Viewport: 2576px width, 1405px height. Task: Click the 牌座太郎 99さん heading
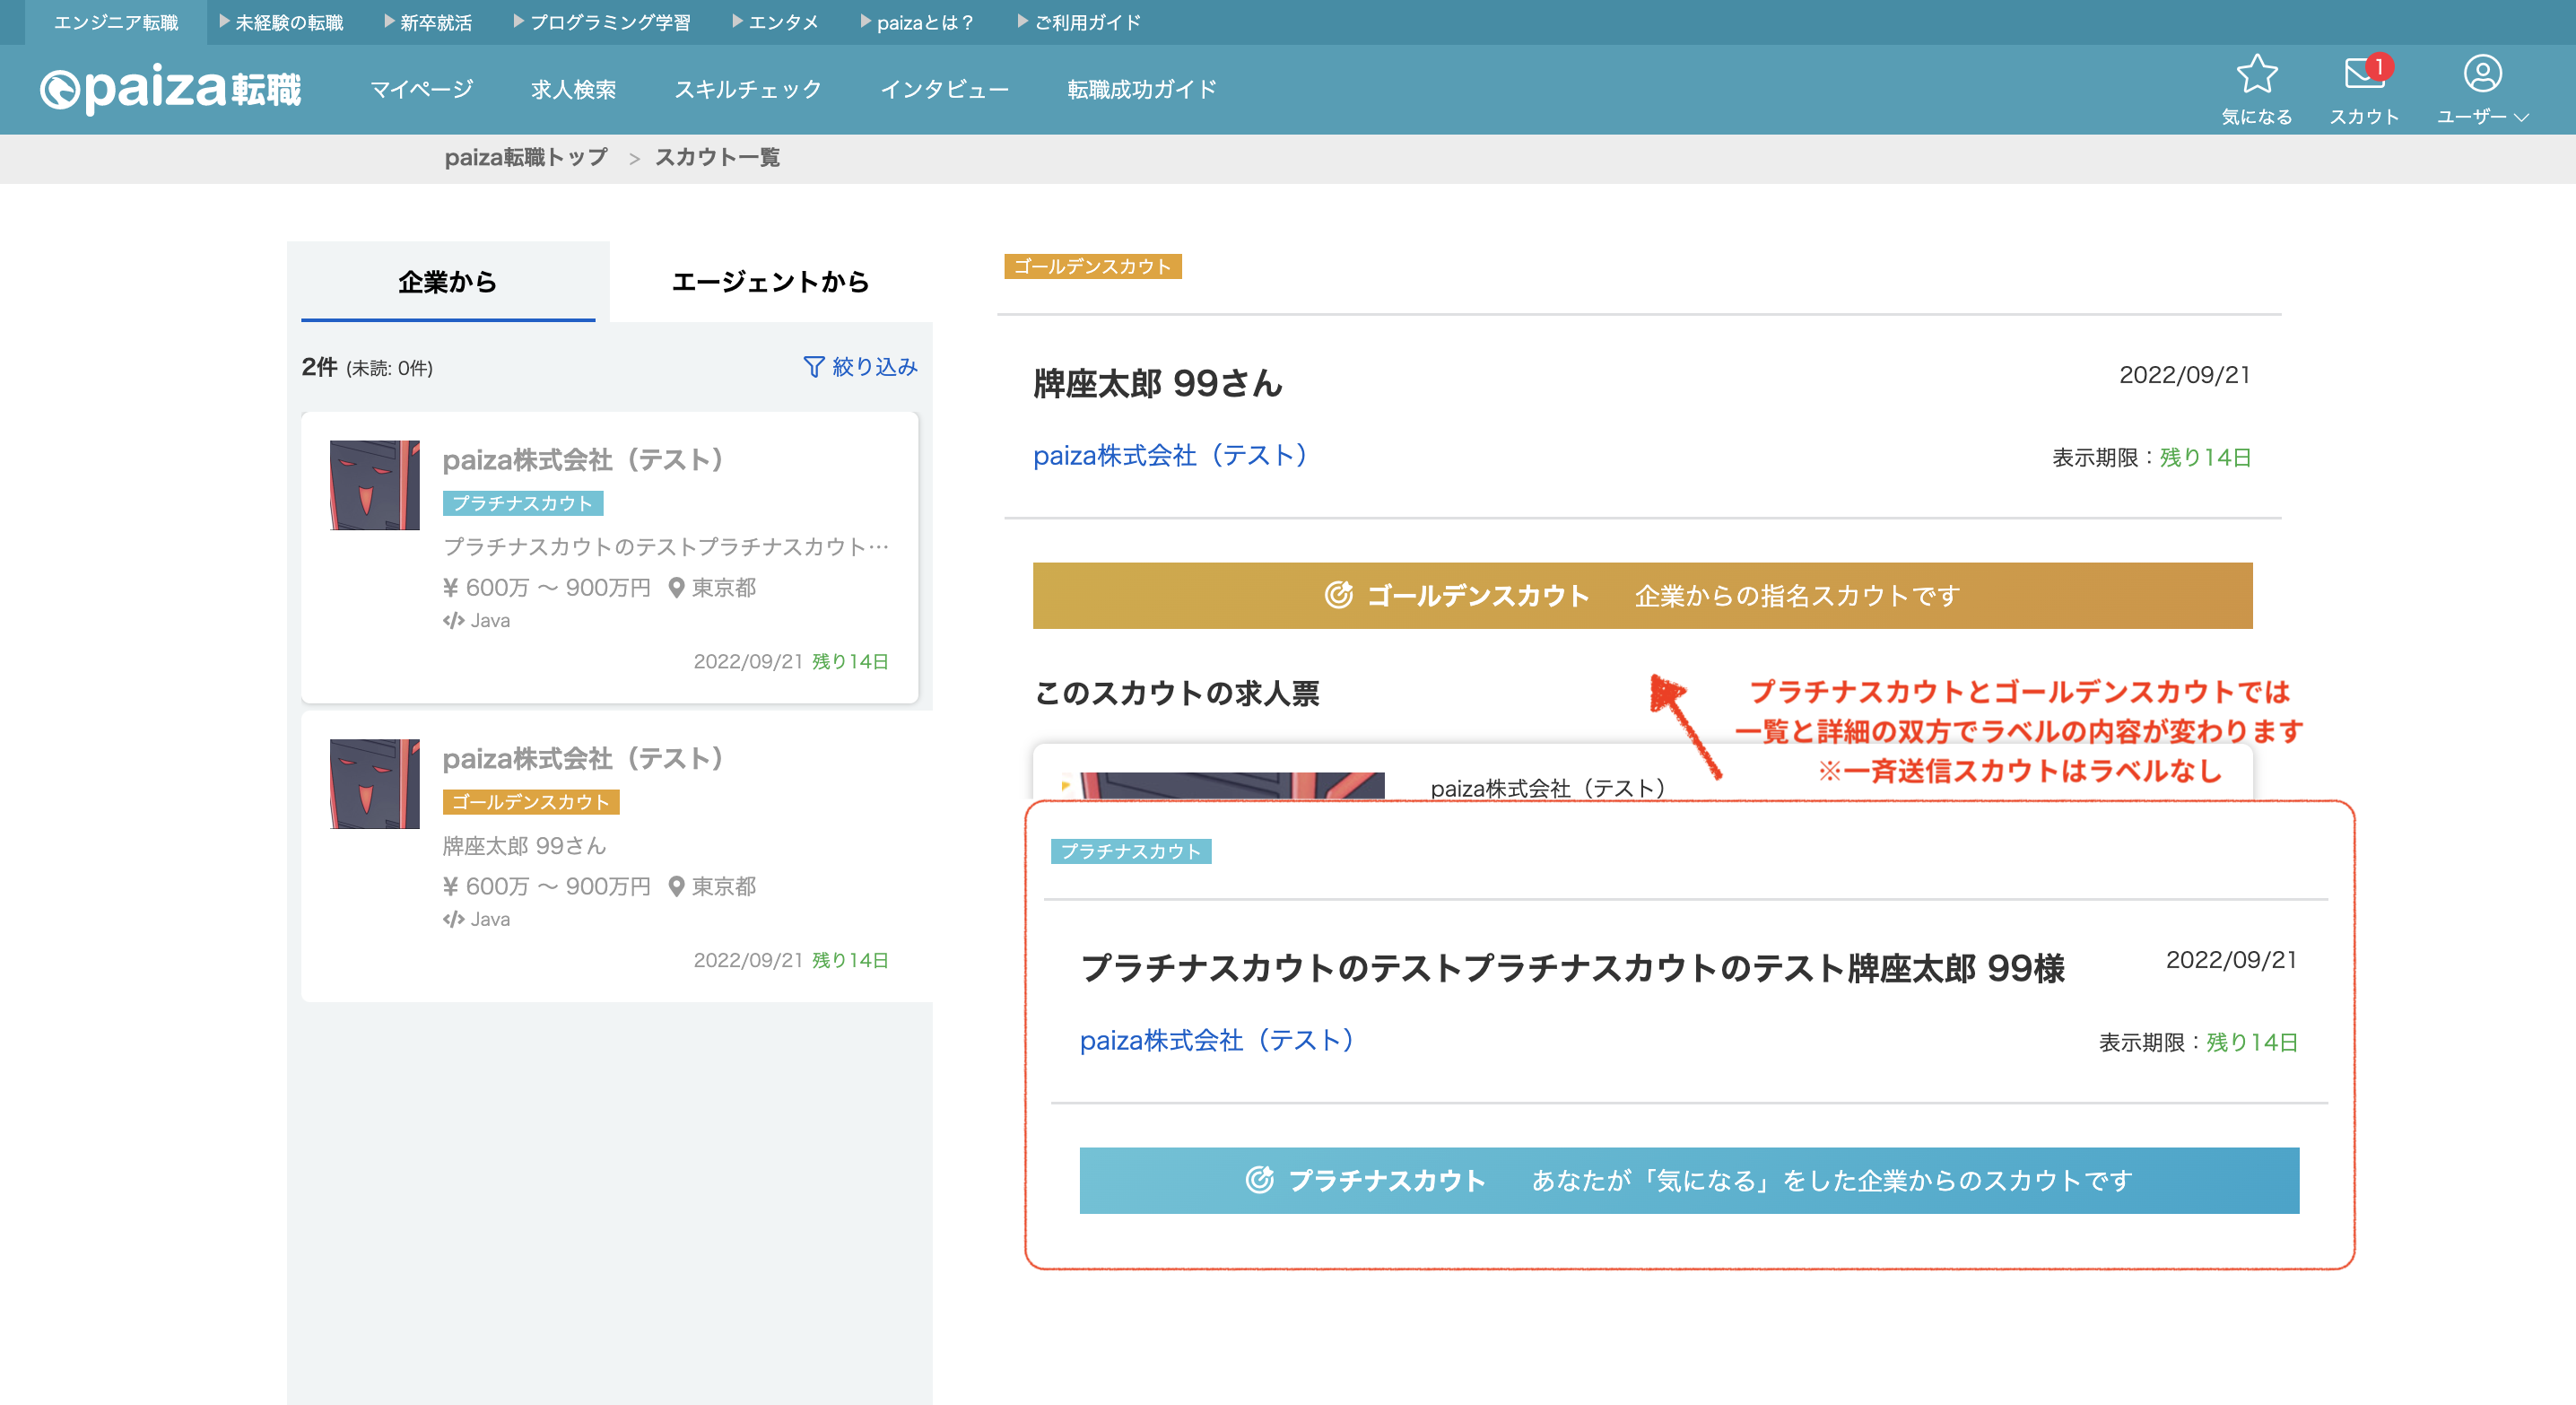click(1158, 383)
